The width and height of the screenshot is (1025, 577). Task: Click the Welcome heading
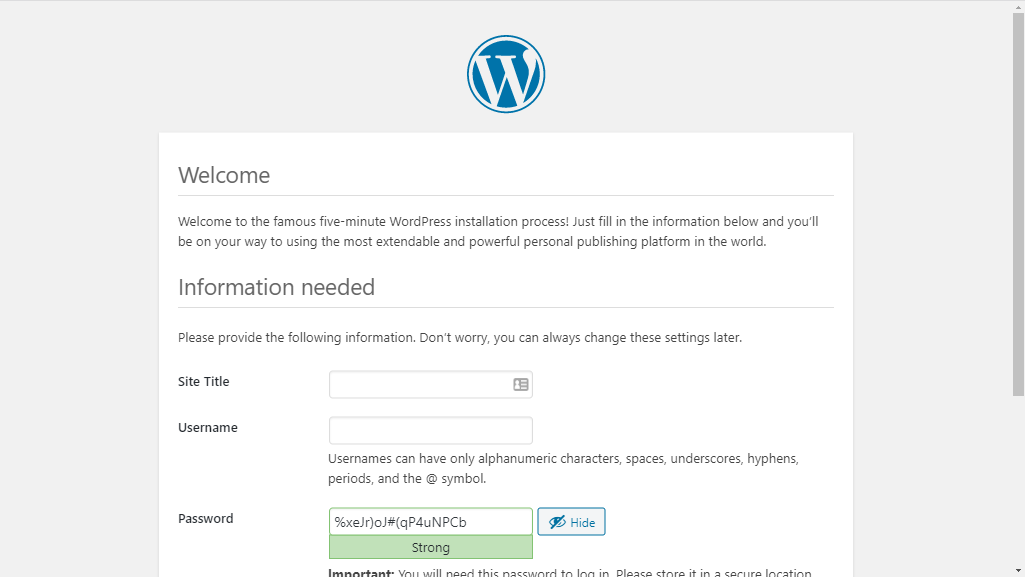tap(224, 175)
